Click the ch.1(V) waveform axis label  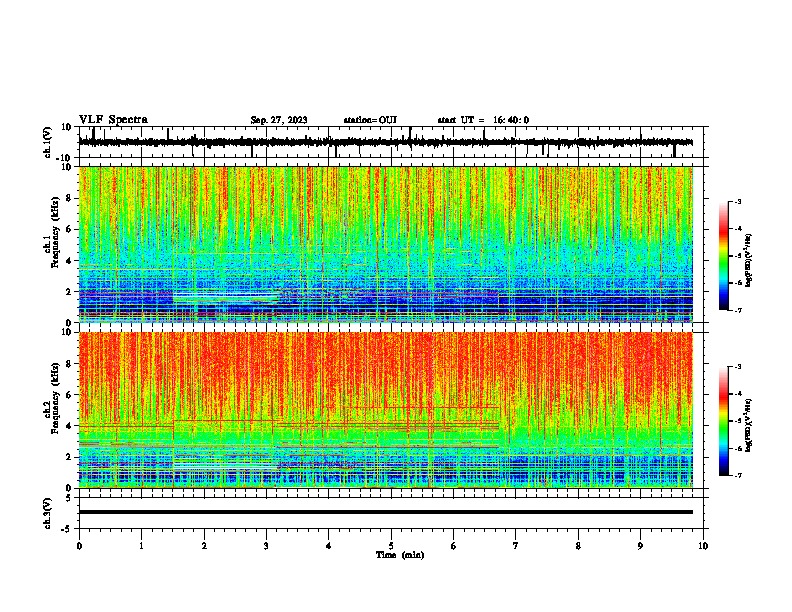click(48, 142)
